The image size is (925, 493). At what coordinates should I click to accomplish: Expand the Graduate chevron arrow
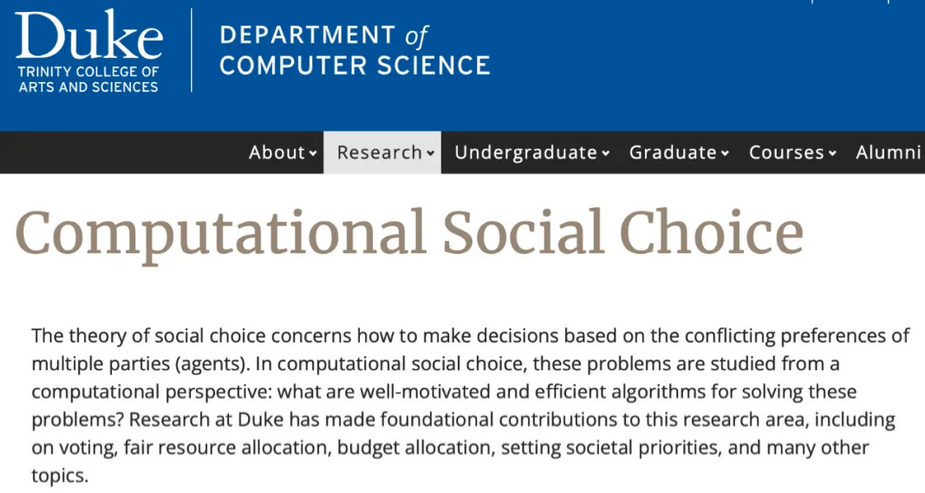pos(725,153)
